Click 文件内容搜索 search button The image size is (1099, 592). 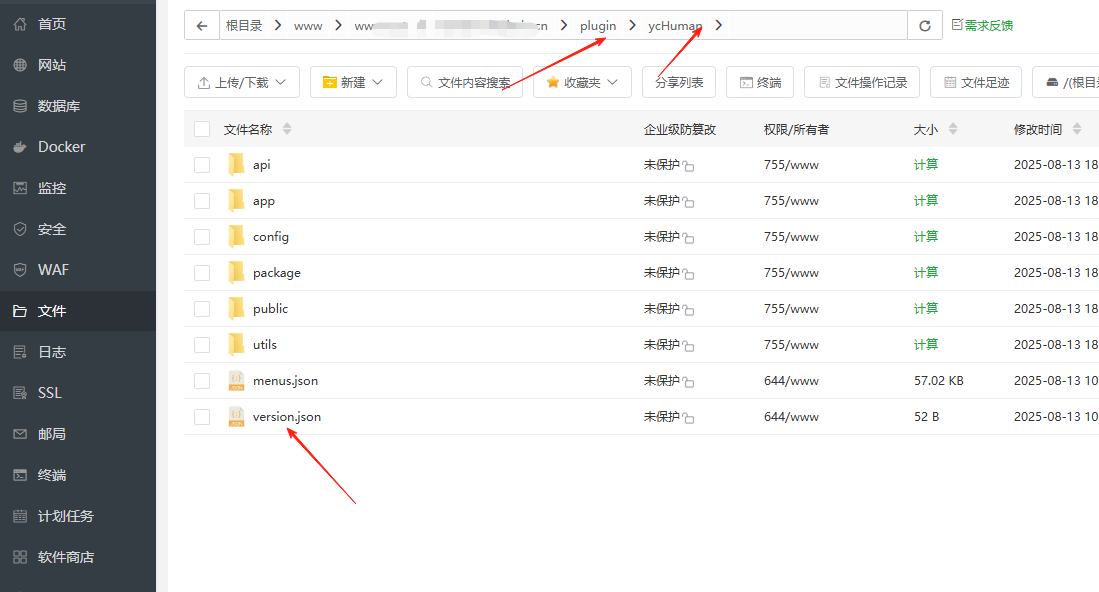[465, 82]
